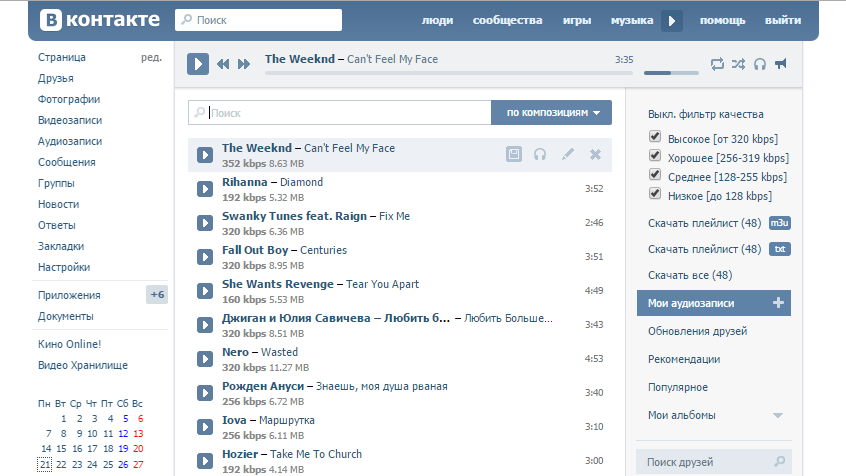The image size is (846, 476).
Task: Go to Сообщения in the left sidebar
Action: tap(67, 162)
